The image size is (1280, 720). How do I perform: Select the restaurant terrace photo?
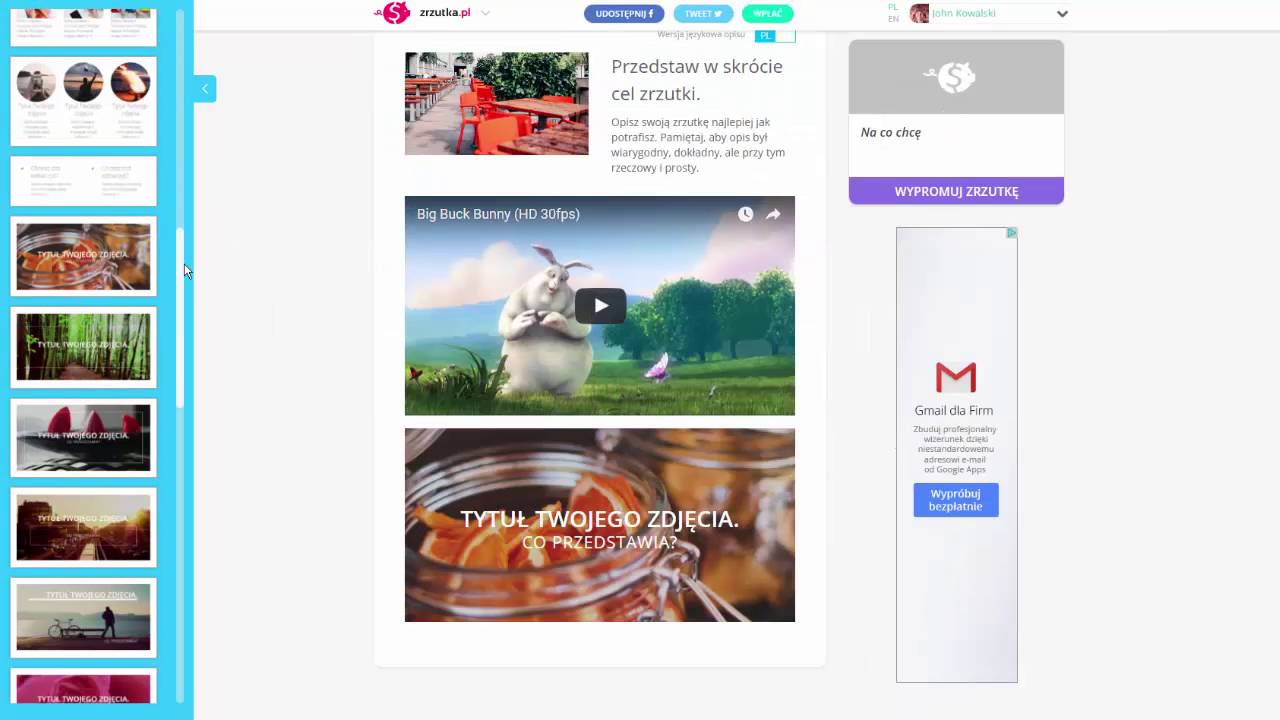point(497,104)
